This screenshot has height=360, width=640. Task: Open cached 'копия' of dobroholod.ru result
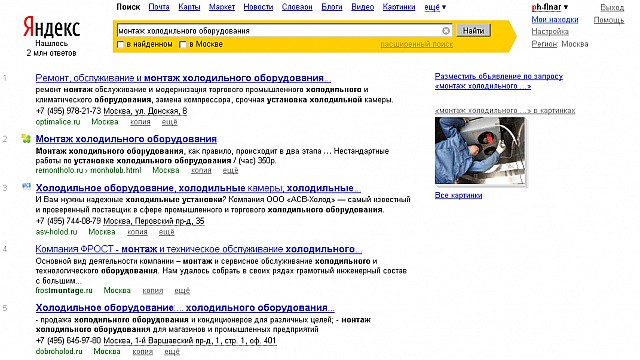(142, 351)
